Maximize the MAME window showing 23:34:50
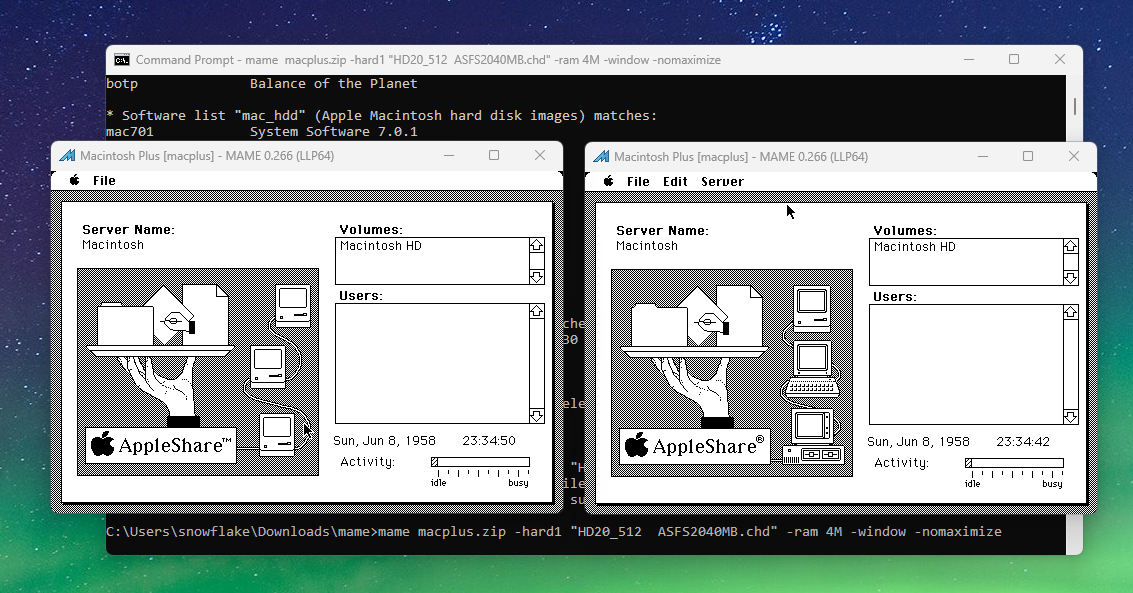This screenshot has width=1133, height=593. coord(494,155)
